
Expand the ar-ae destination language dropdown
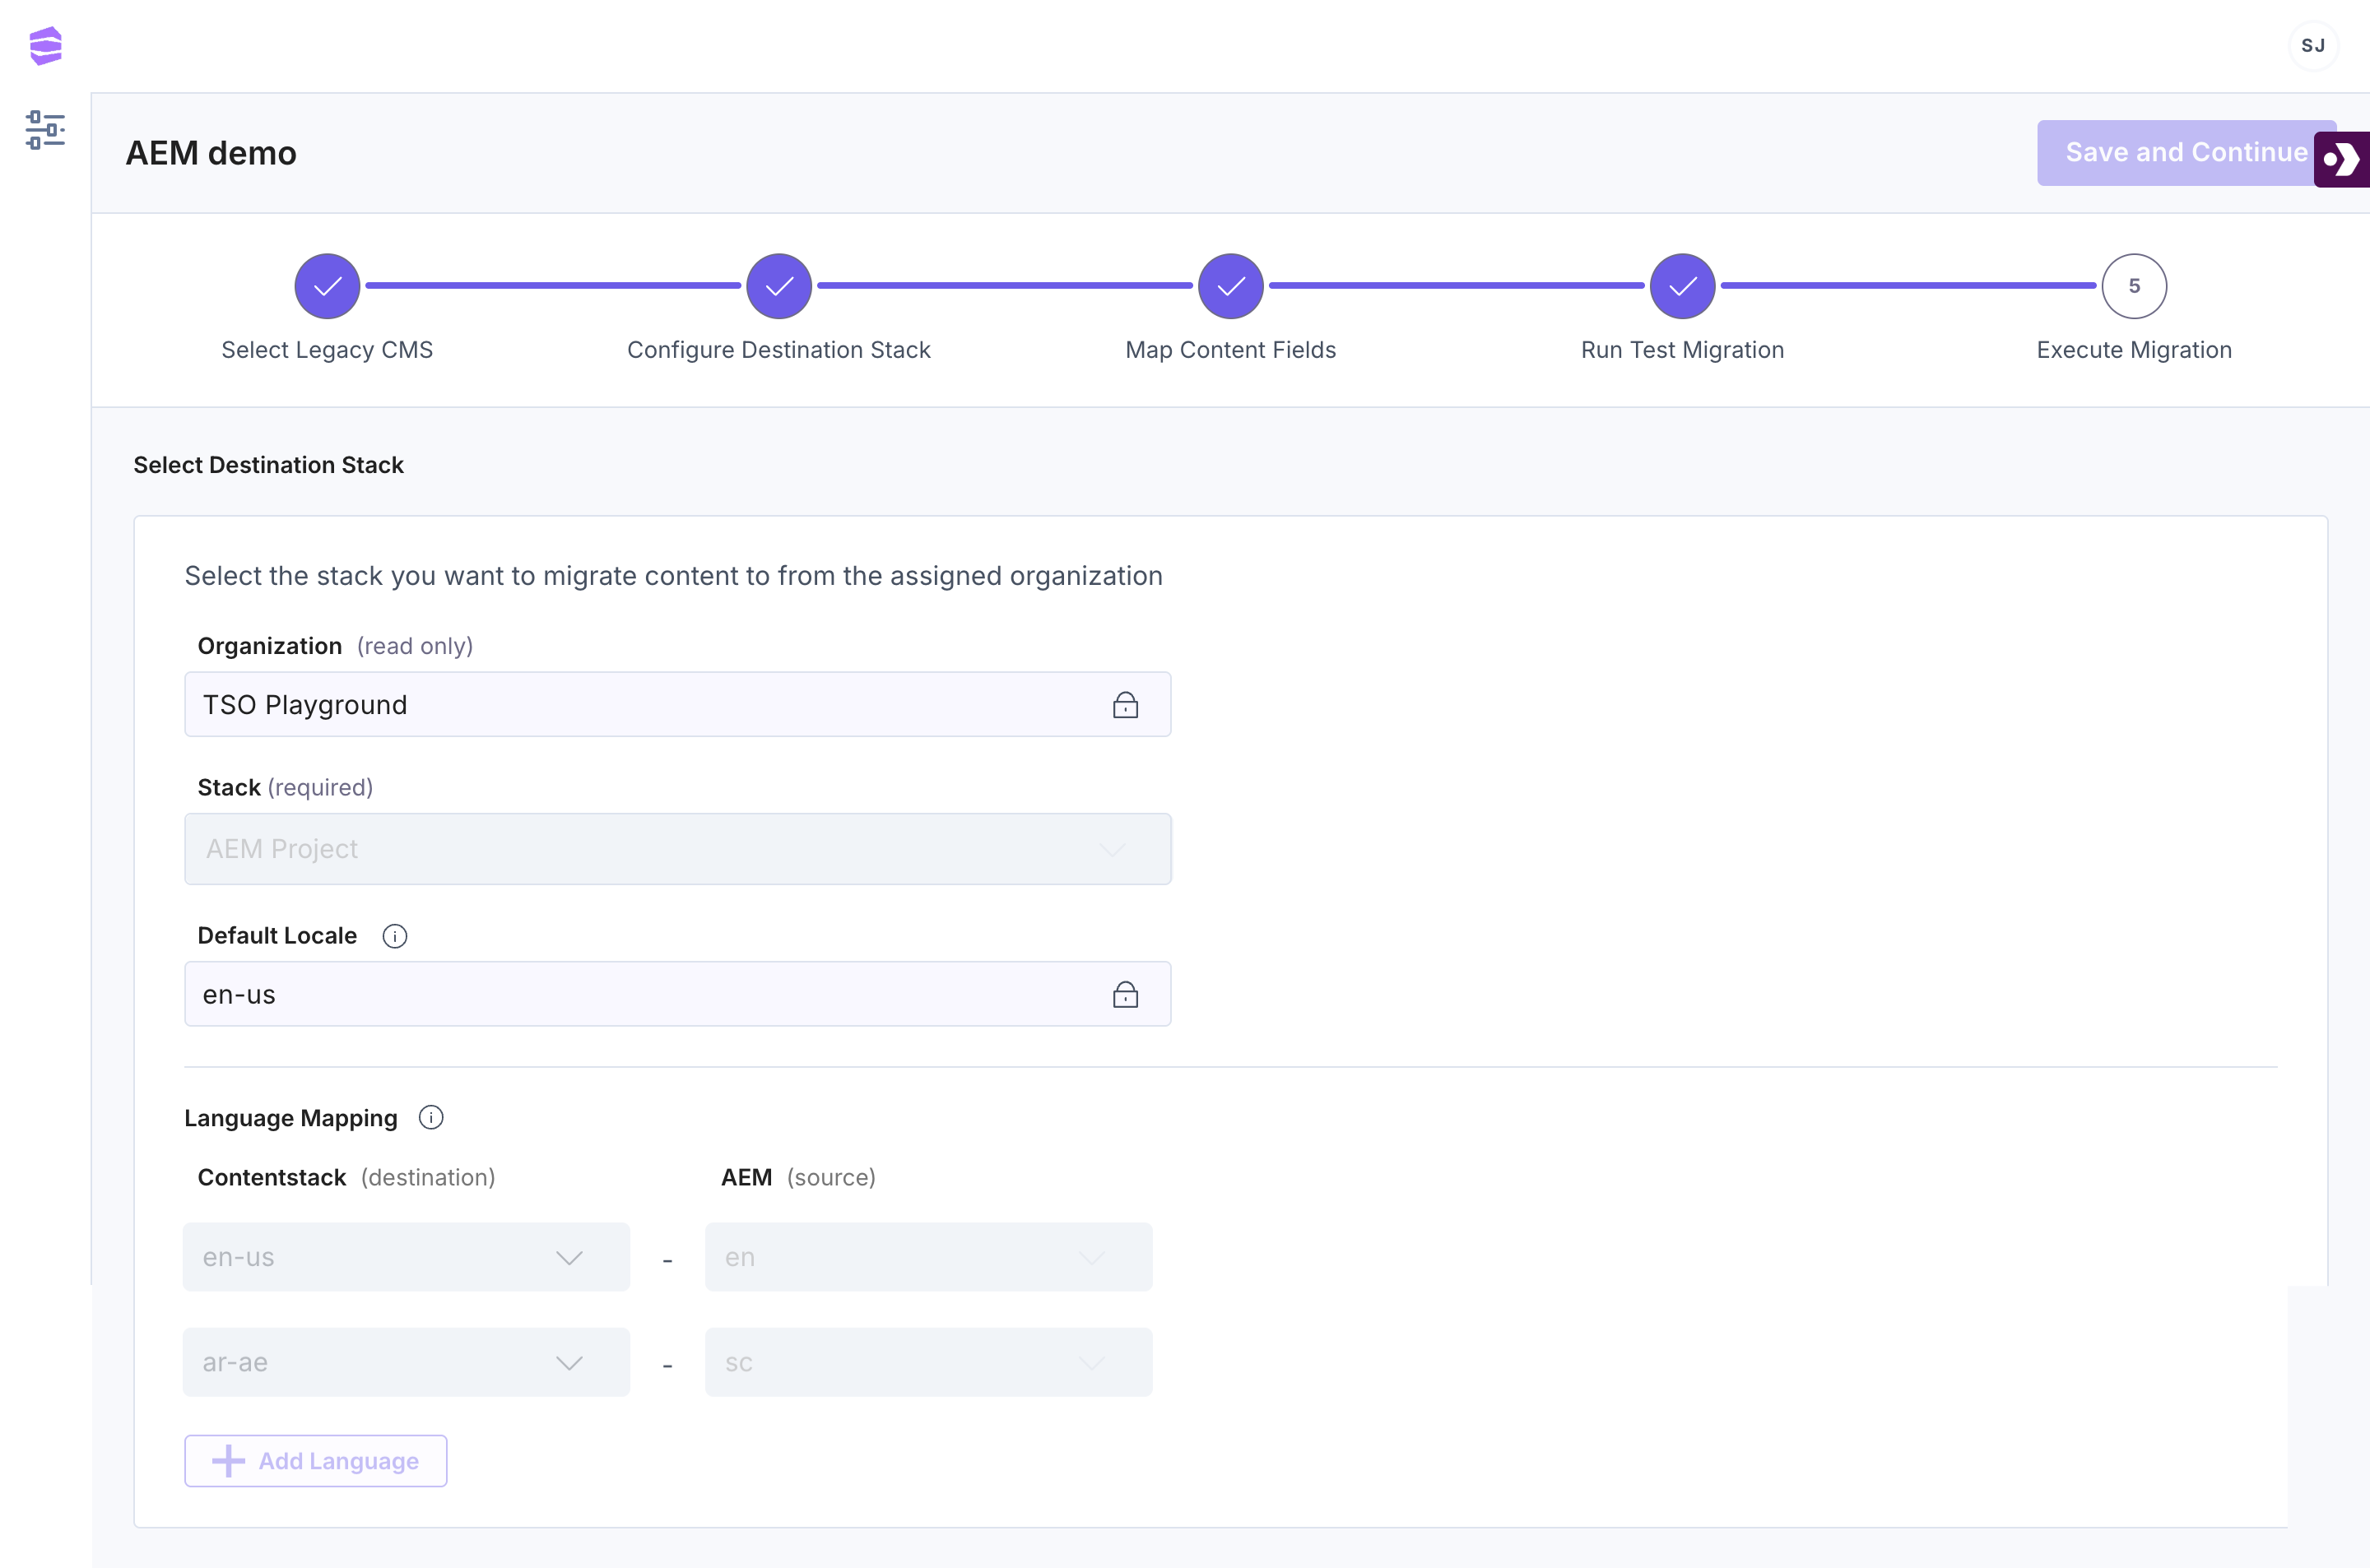[x=406, y=1362]
